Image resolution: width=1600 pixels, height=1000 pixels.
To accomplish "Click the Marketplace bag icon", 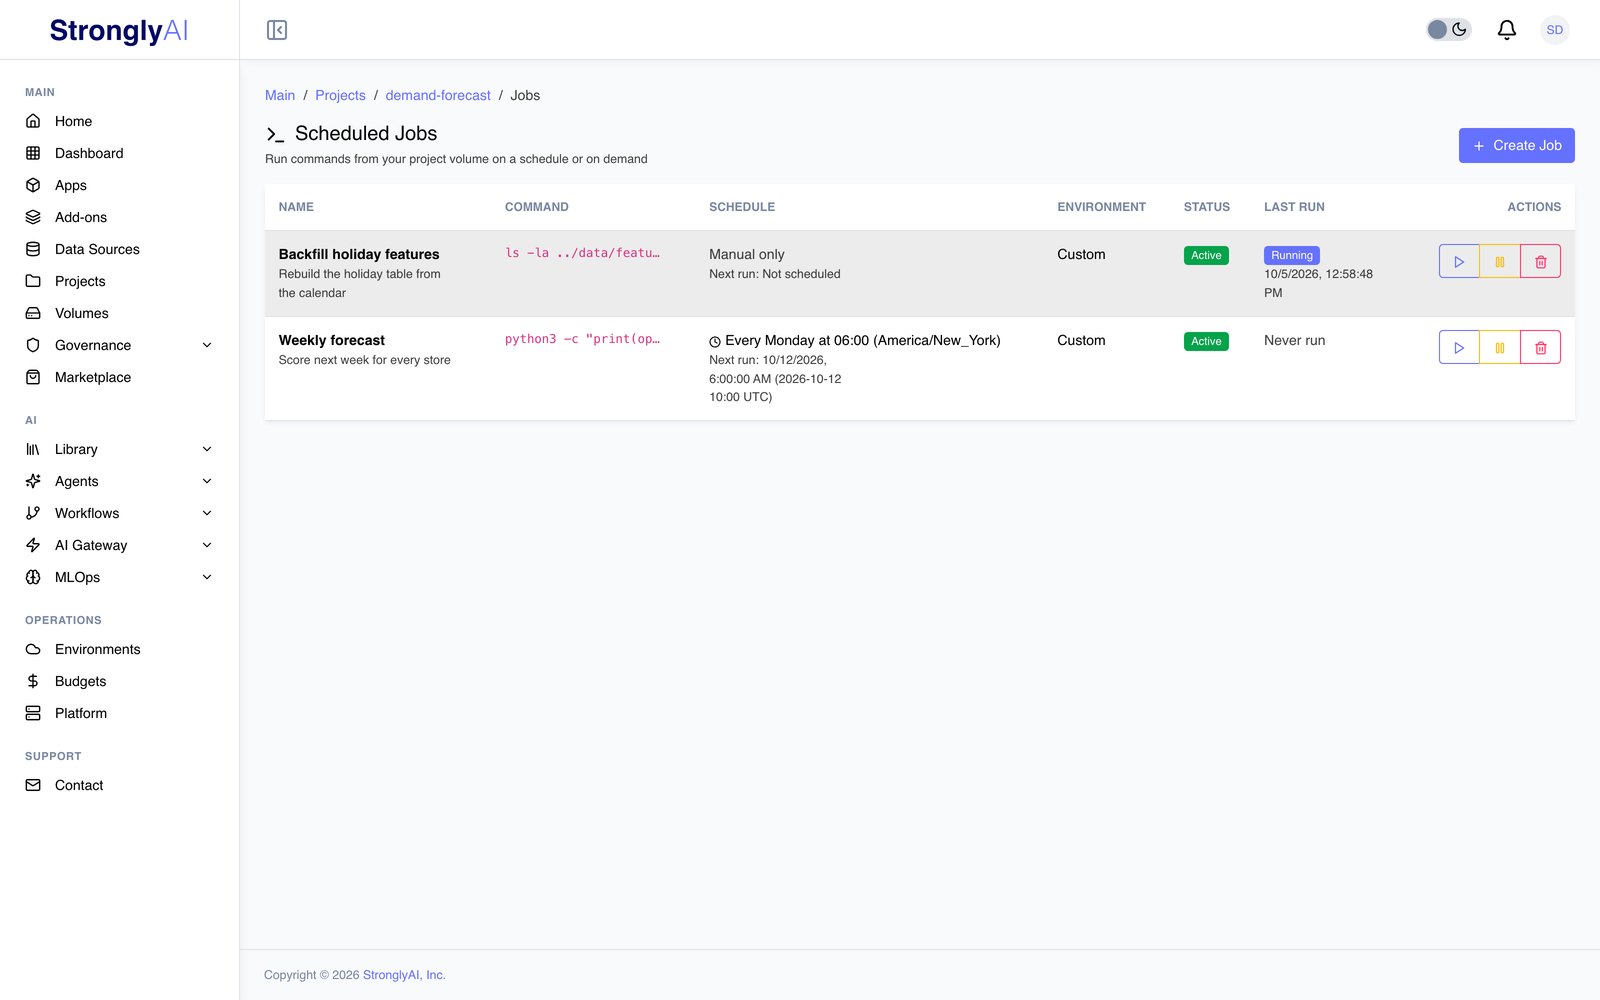I will [33, 377].
